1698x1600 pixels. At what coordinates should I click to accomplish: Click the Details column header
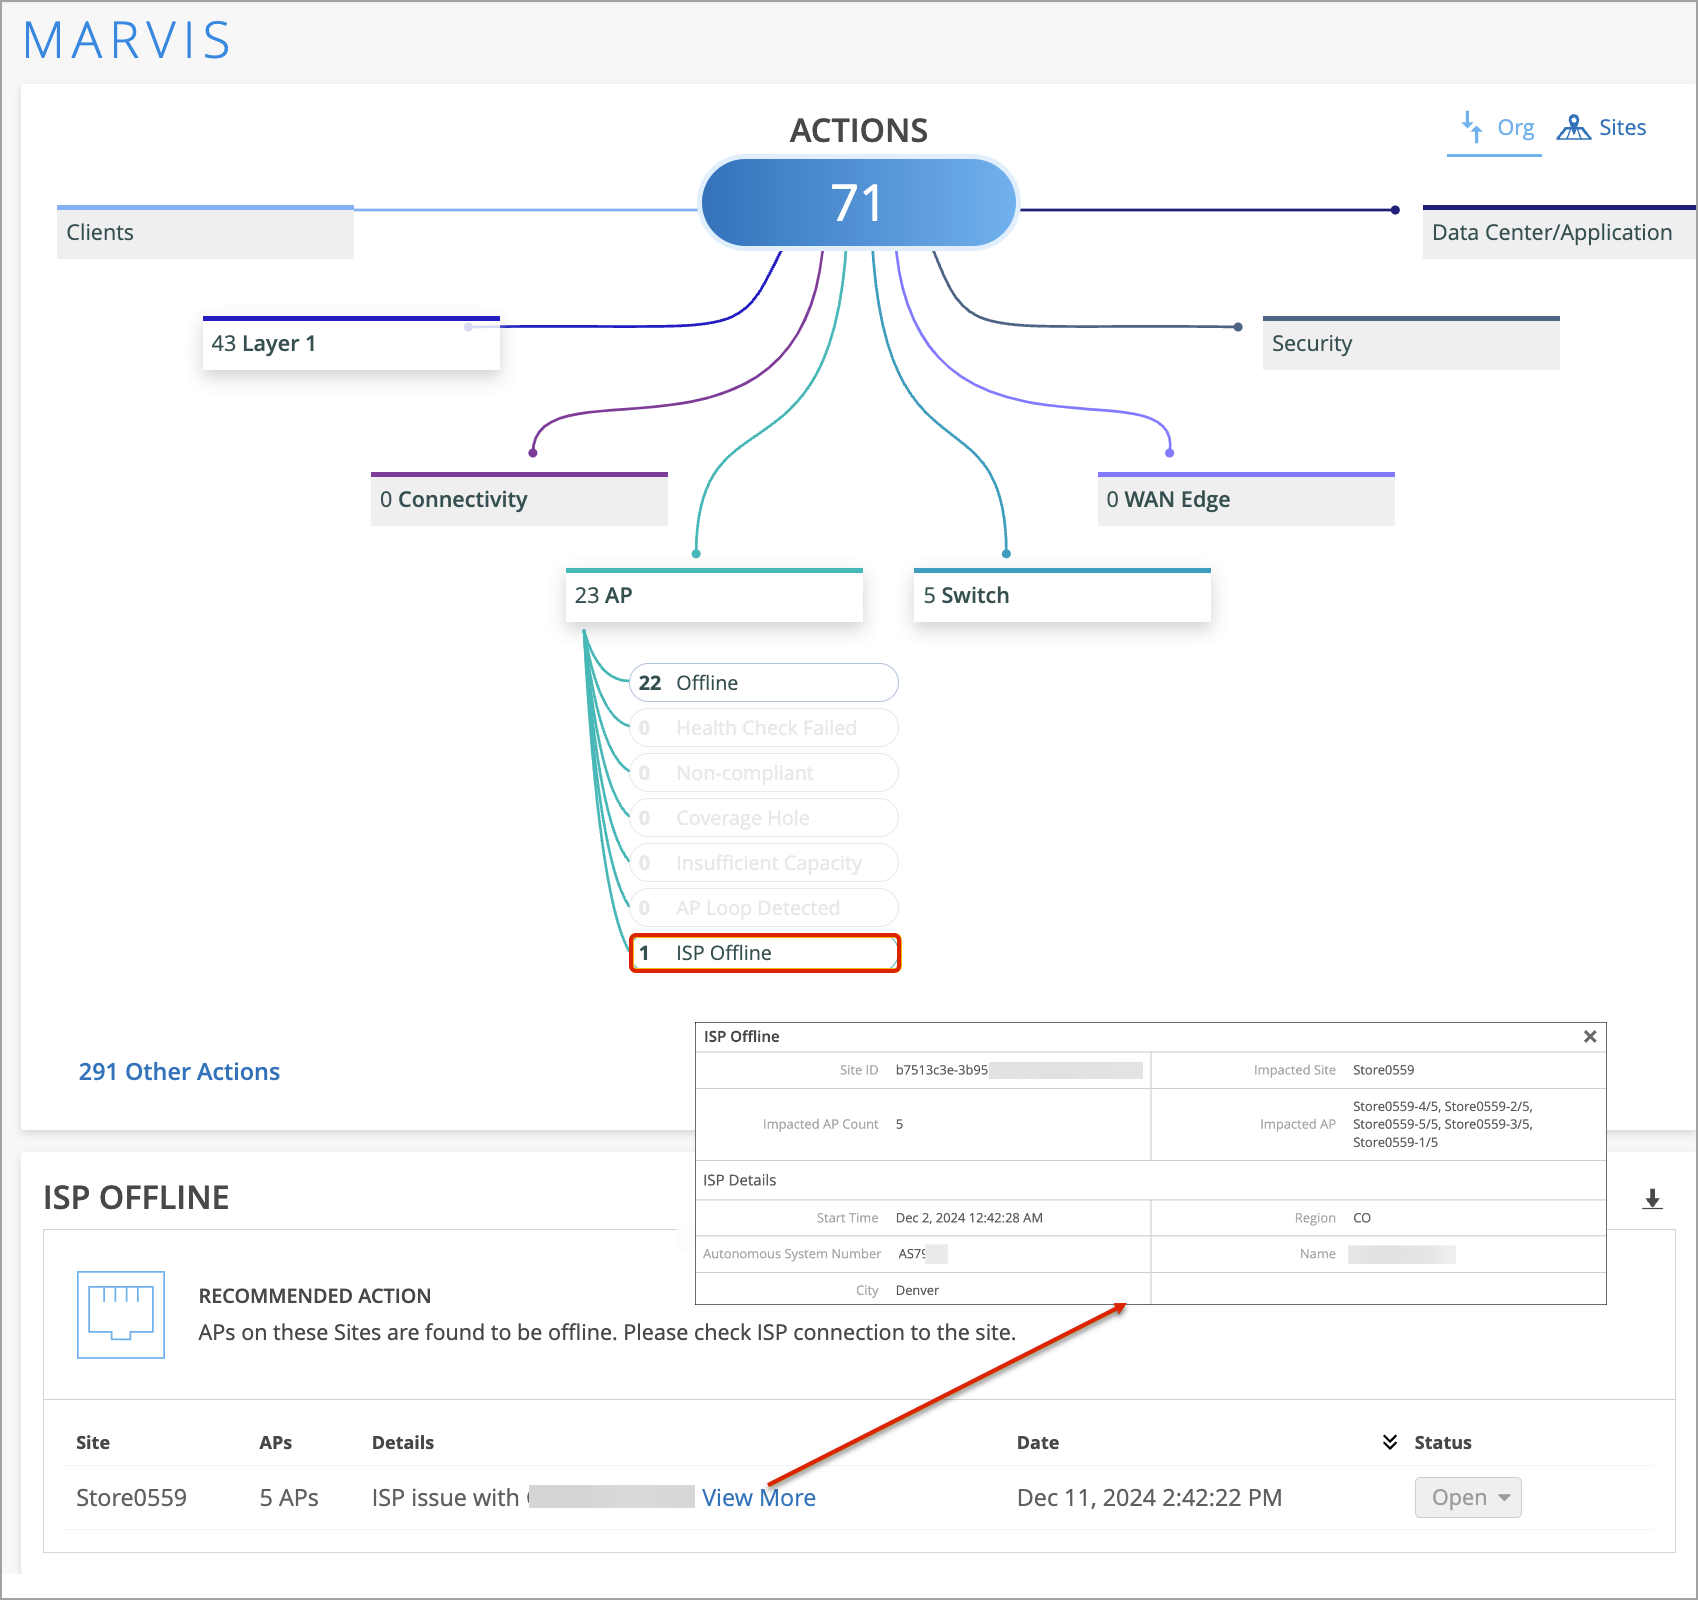(x=403, y=1442)
